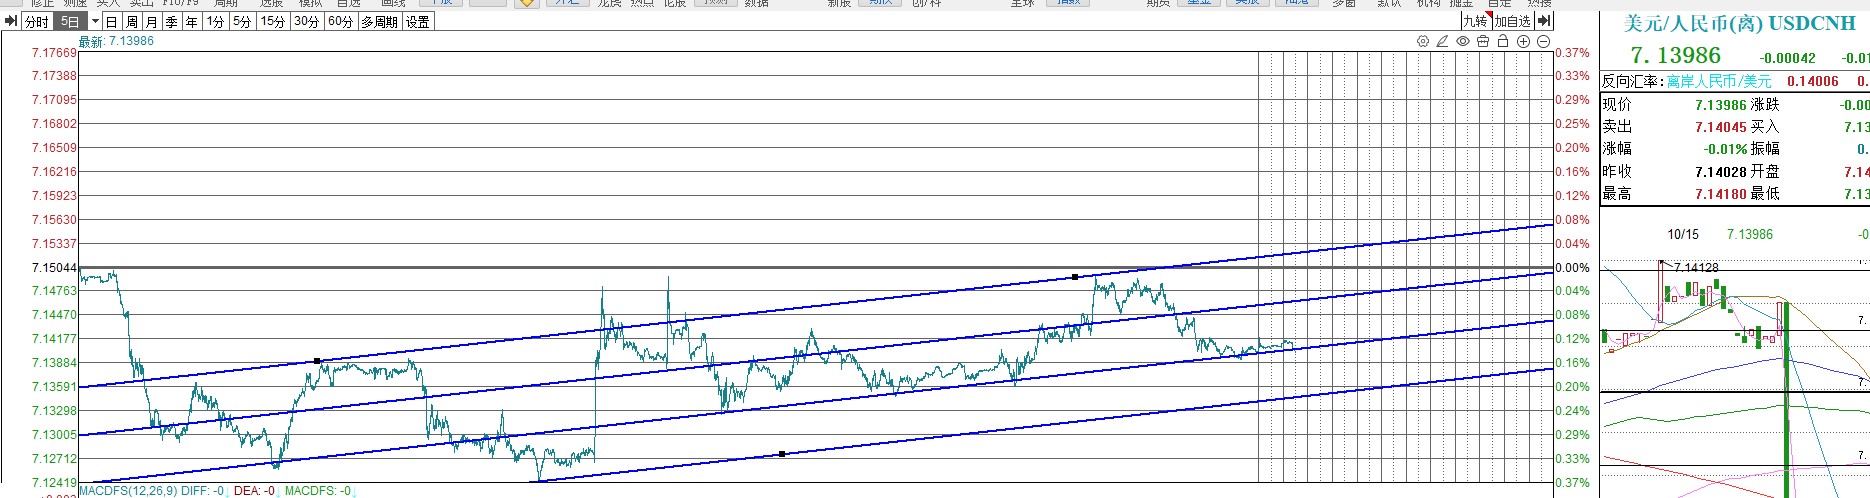Image resolution: width=1870 pixels, height=498 pixels.
Task: Select the 1分 one-minute period
Action: [216, 21]
